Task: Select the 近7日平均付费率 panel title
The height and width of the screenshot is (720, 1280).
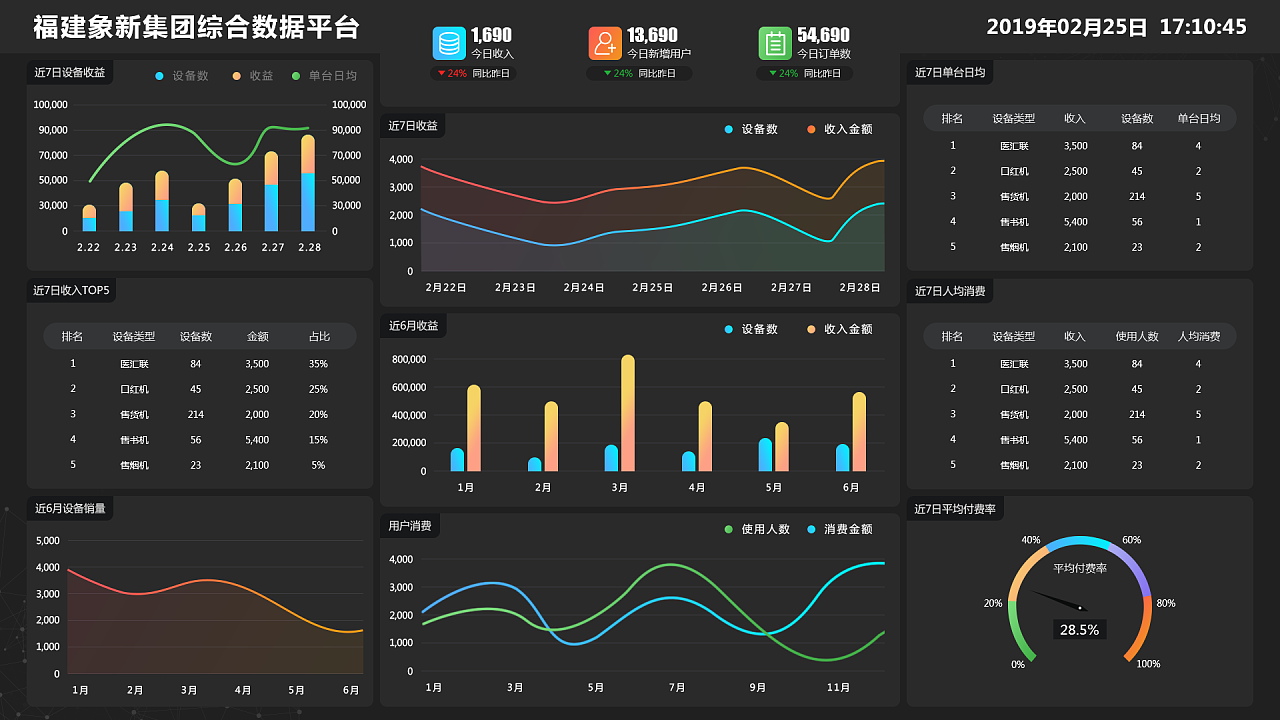Action: [x=955, y=509]
